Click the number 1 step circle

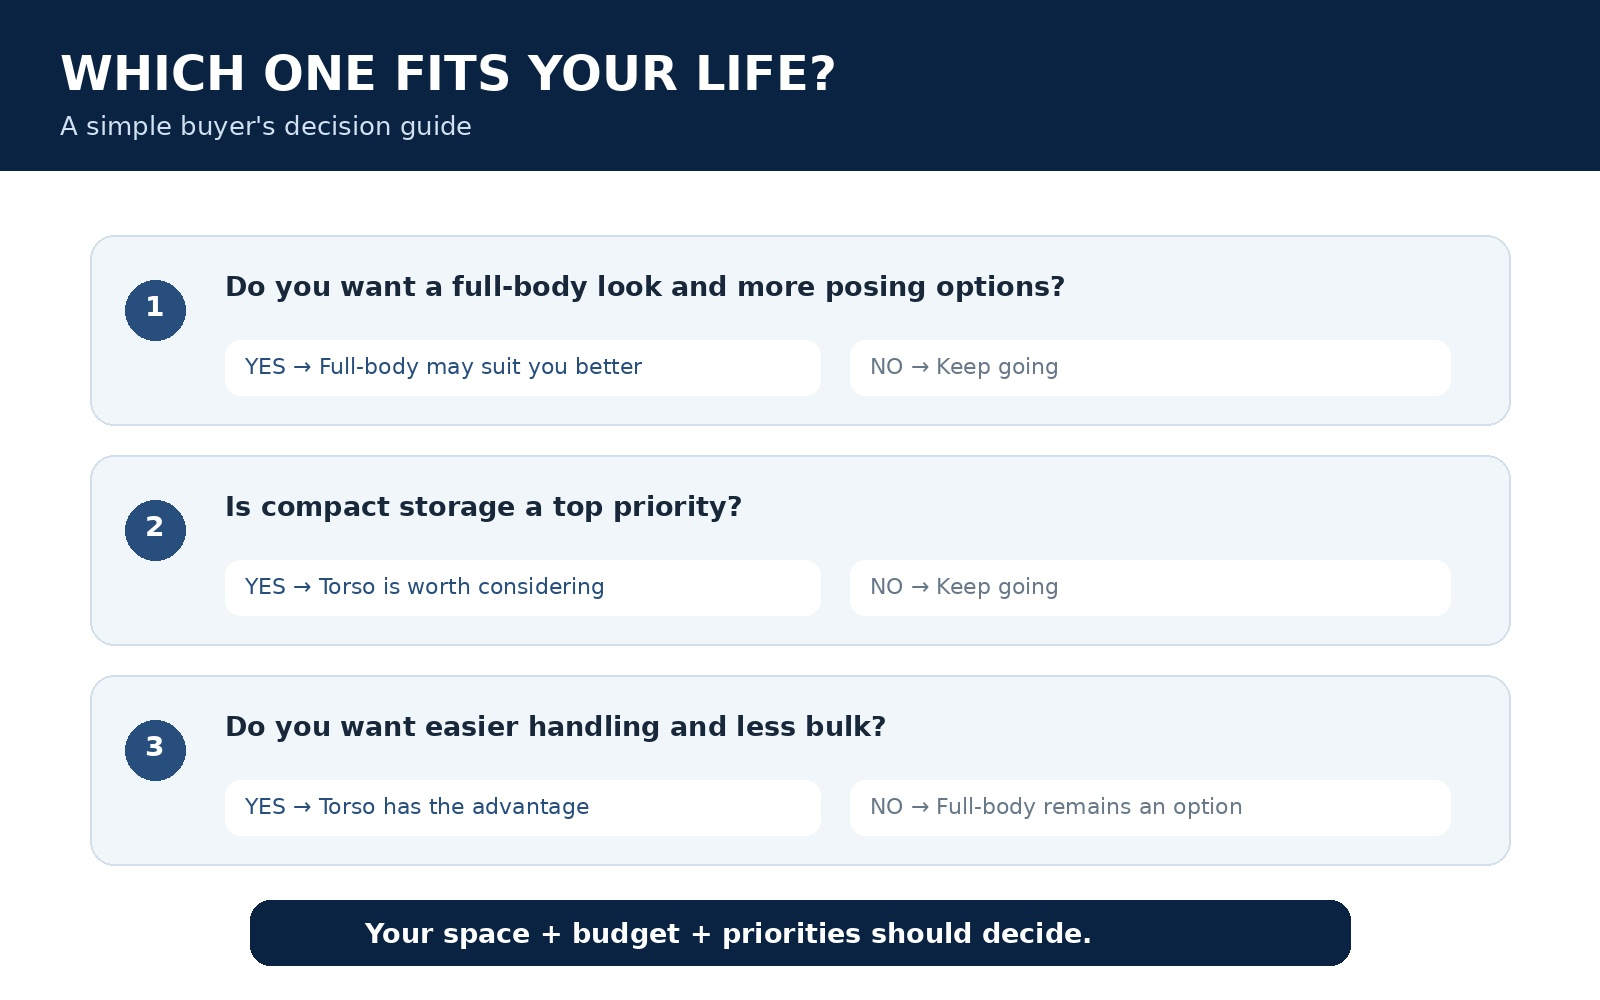(155, 310)
